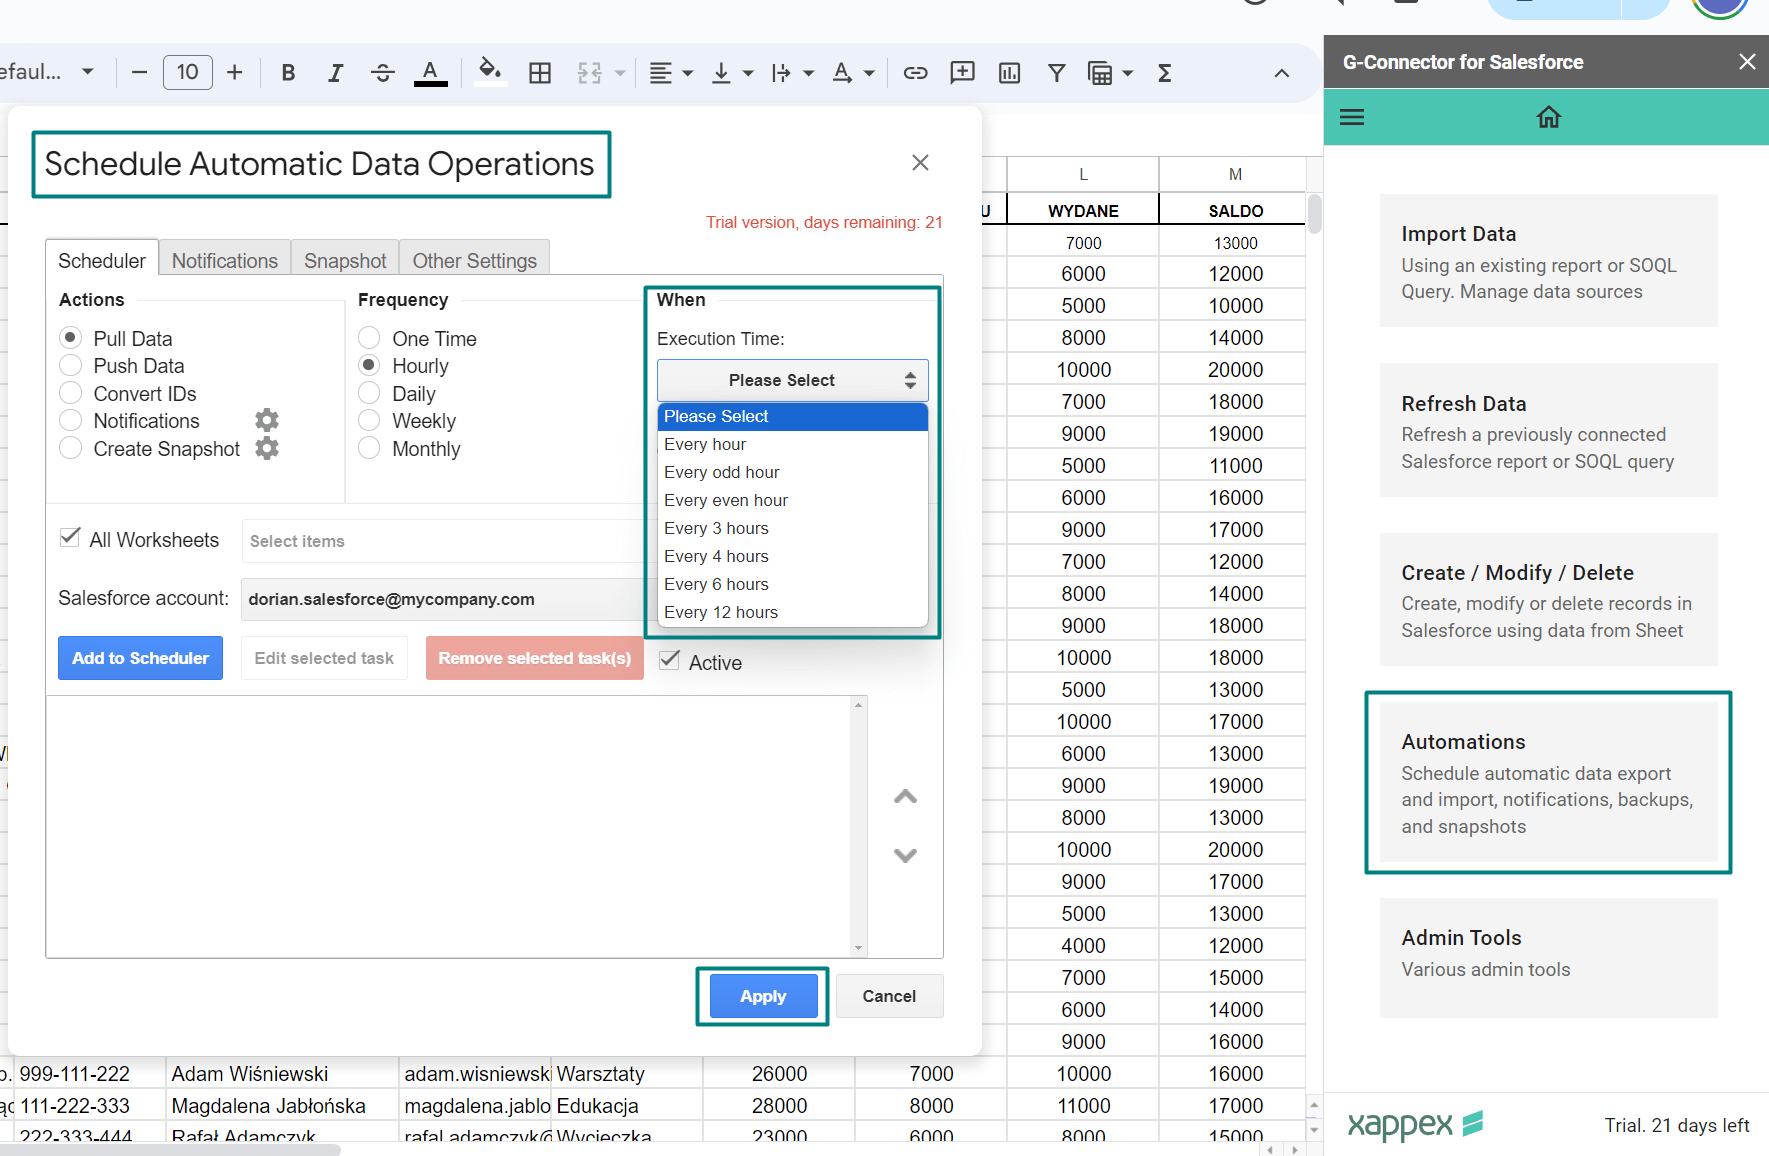The width and height of the screenshot is (1769, 1156).
Task: Uncheck the Active checkbox
Action: click(x=669, y=659)
